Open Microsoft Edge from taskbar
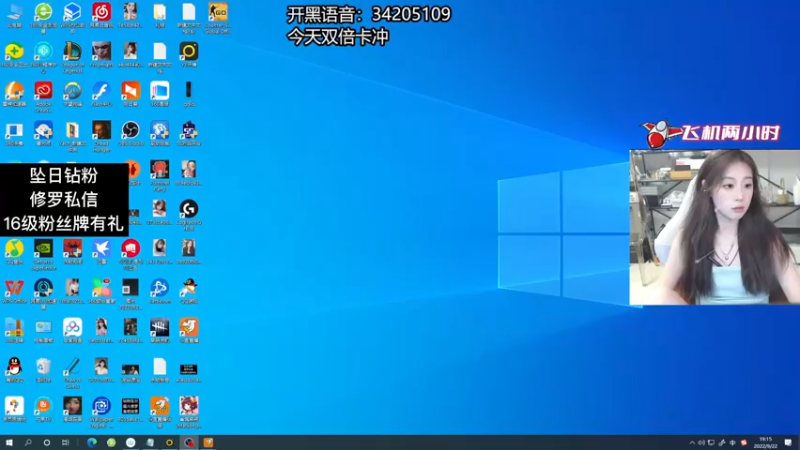Image resolution: width=800 pixels, height=450 pixels. coord(92,442)
